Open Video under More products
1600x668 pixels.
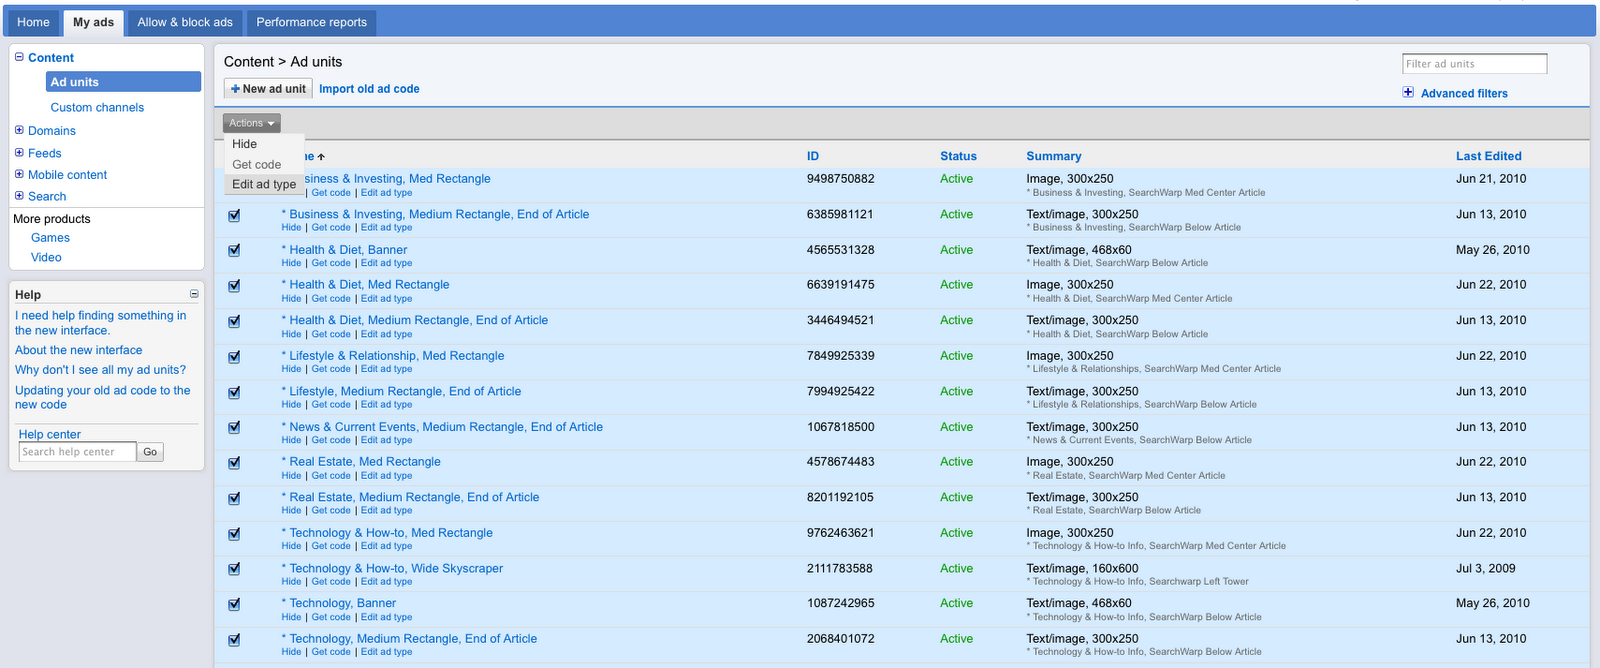click(46, 258)
